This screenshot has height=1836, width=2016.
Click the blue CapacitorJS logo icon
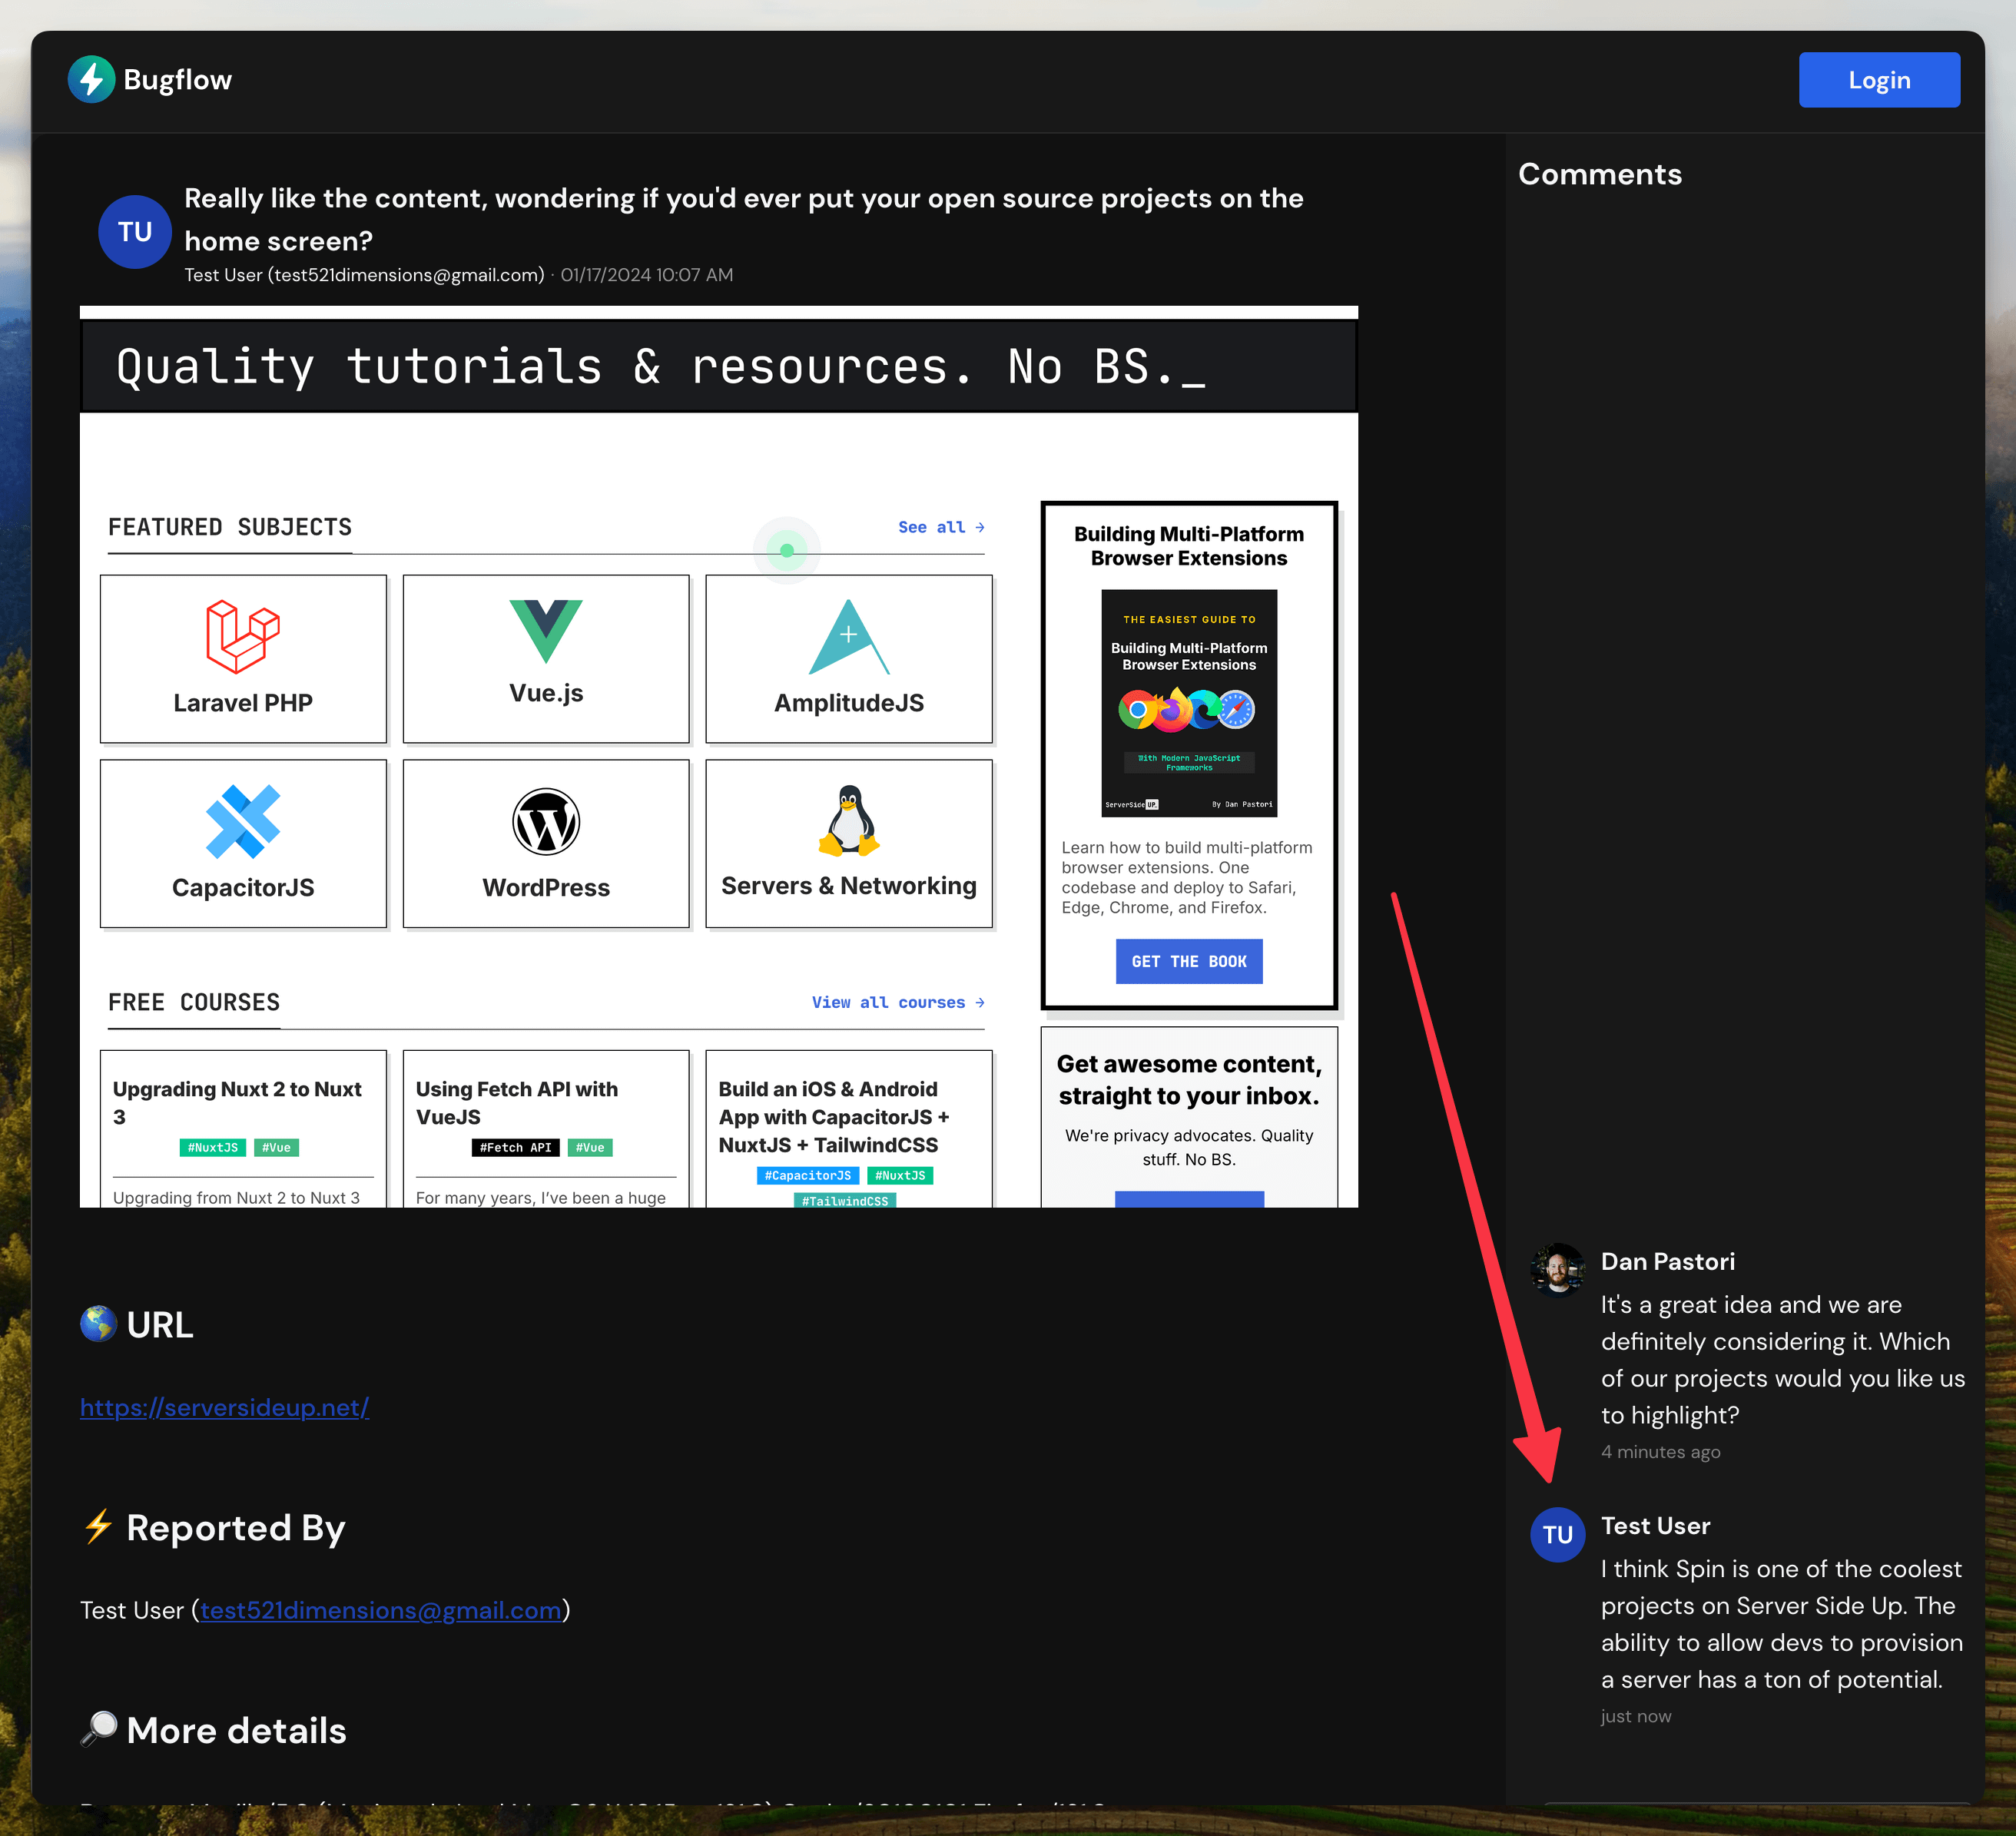tap(243, 822)
